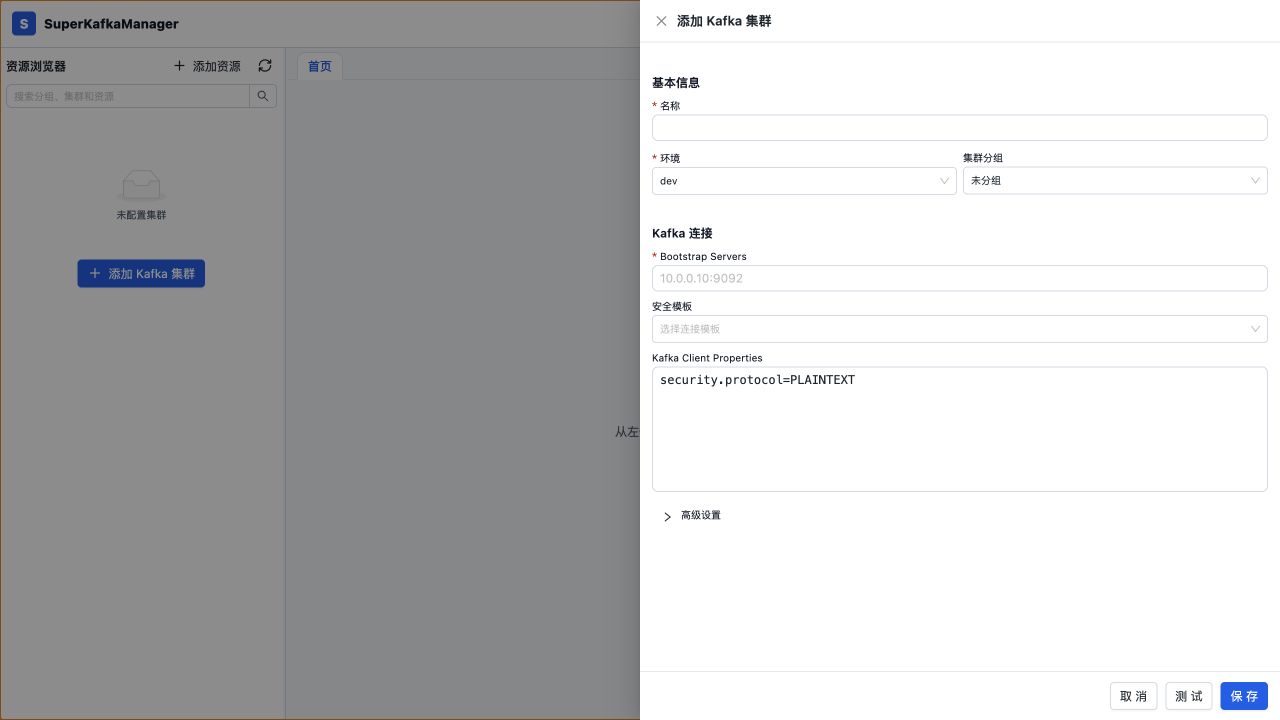The image size is (1280, 720).
Task: Click the 名称 input field
Action: coord(960,128)
